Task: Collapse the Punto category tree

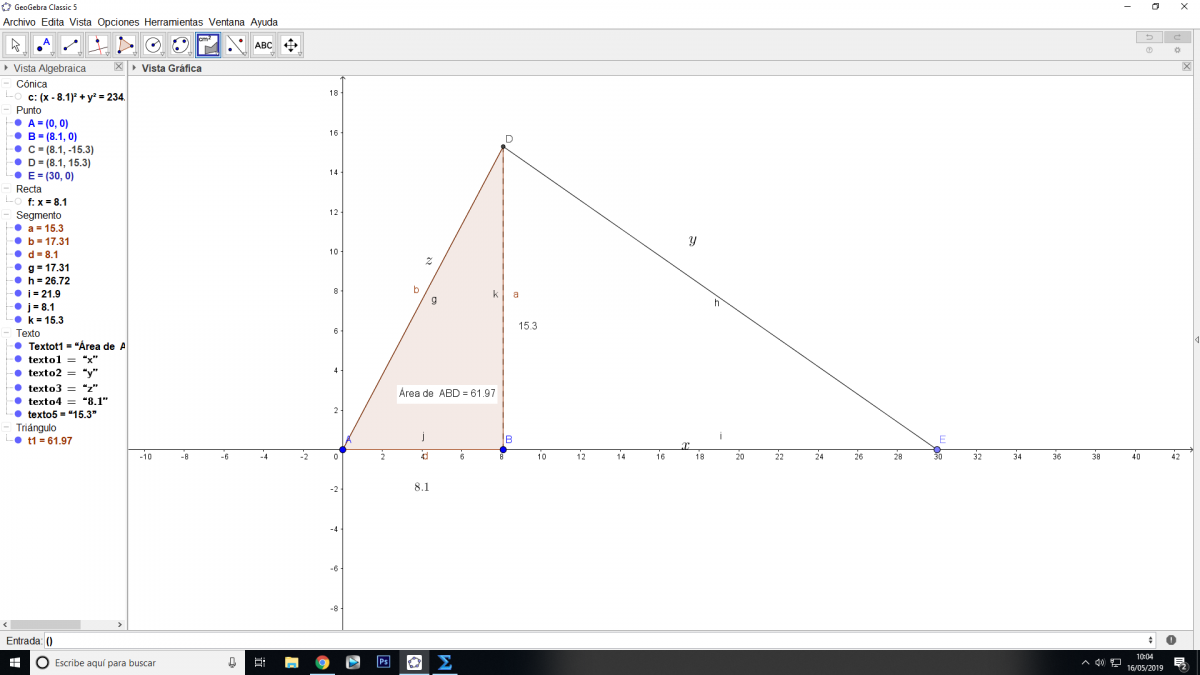Action: click(8, 110)
